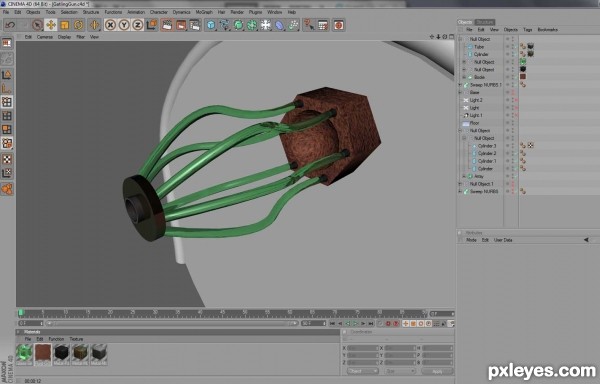Click the brown material tag on Boole
Viewport: 600px width, 384px height.
pos(523,77)
